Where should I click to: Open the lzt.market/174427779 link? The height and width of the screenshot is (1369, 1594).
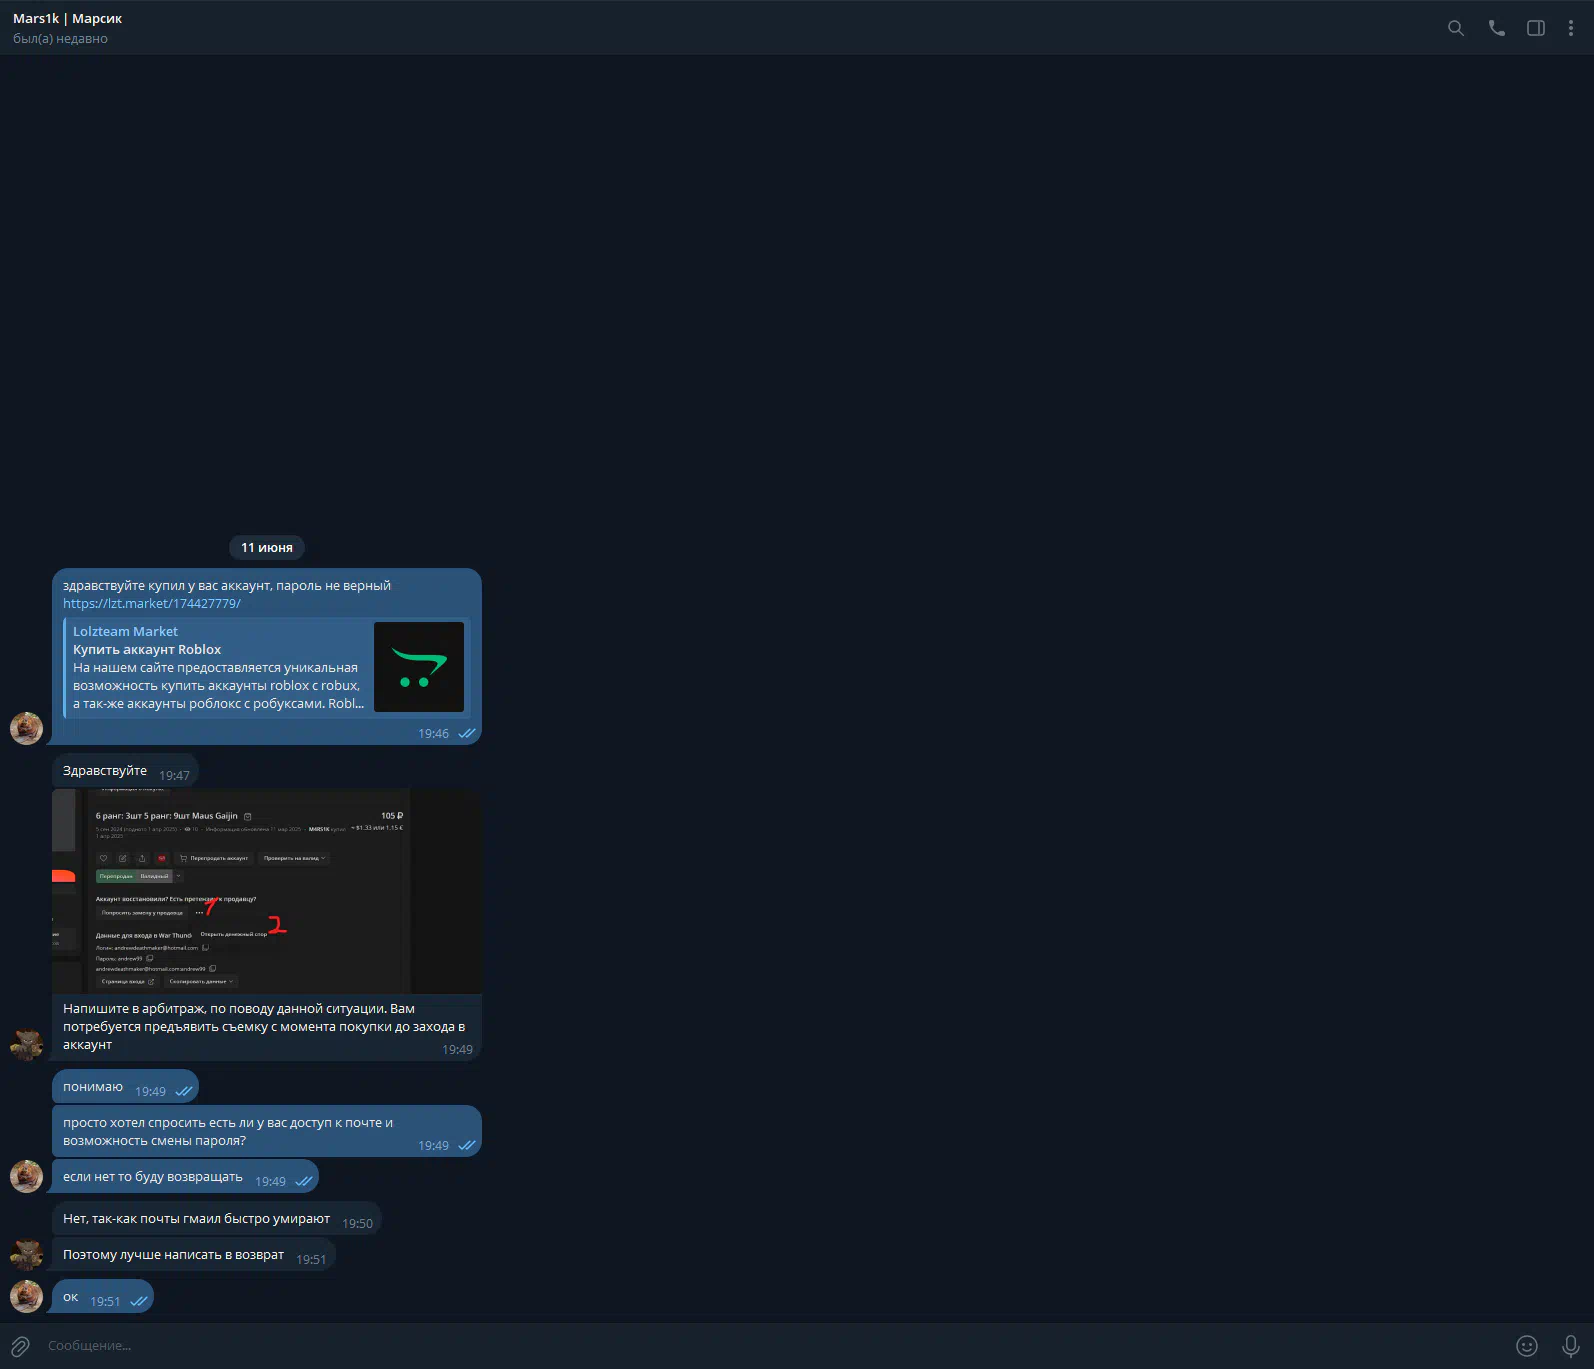(152, 604)
